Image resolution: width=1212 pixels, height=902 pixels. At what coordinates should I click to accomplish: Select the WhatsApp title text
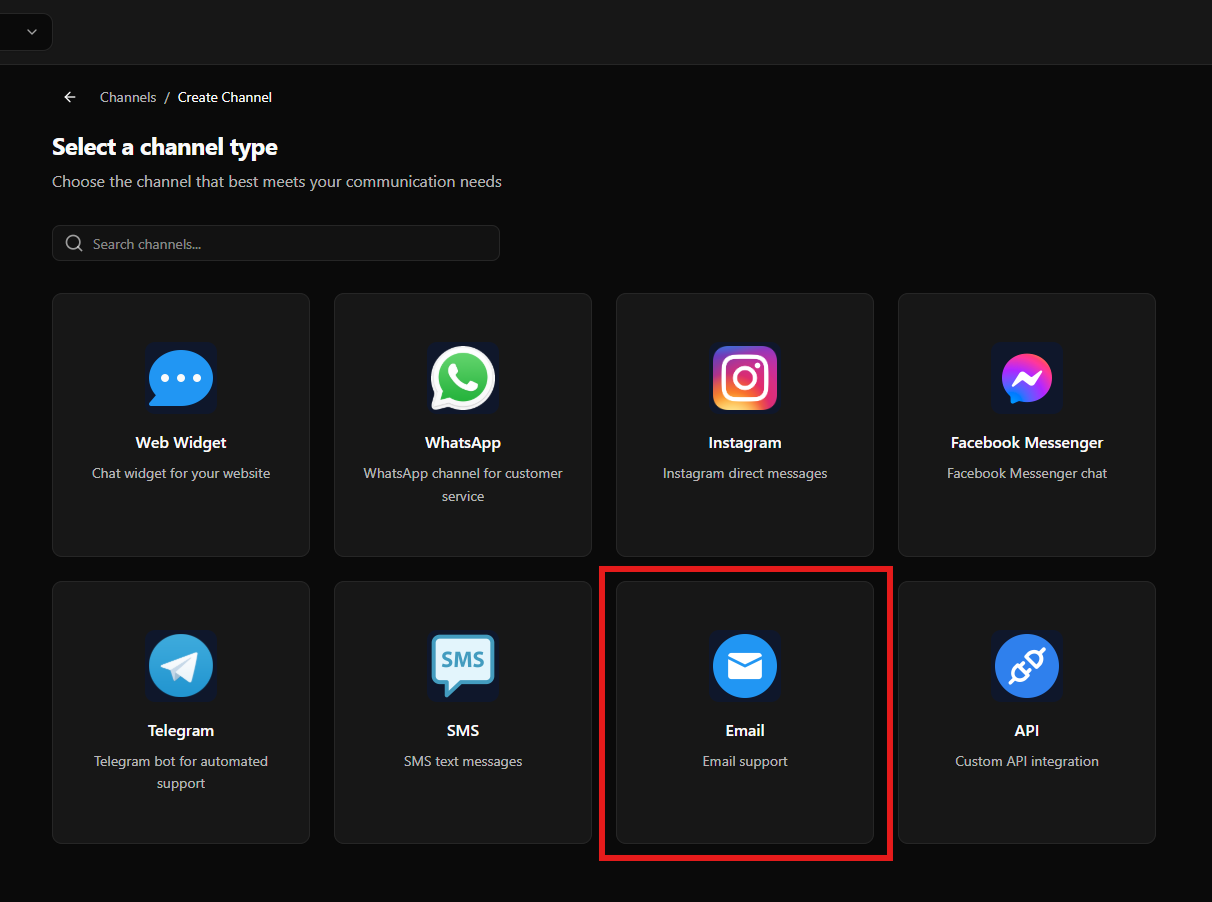point(463,442)
